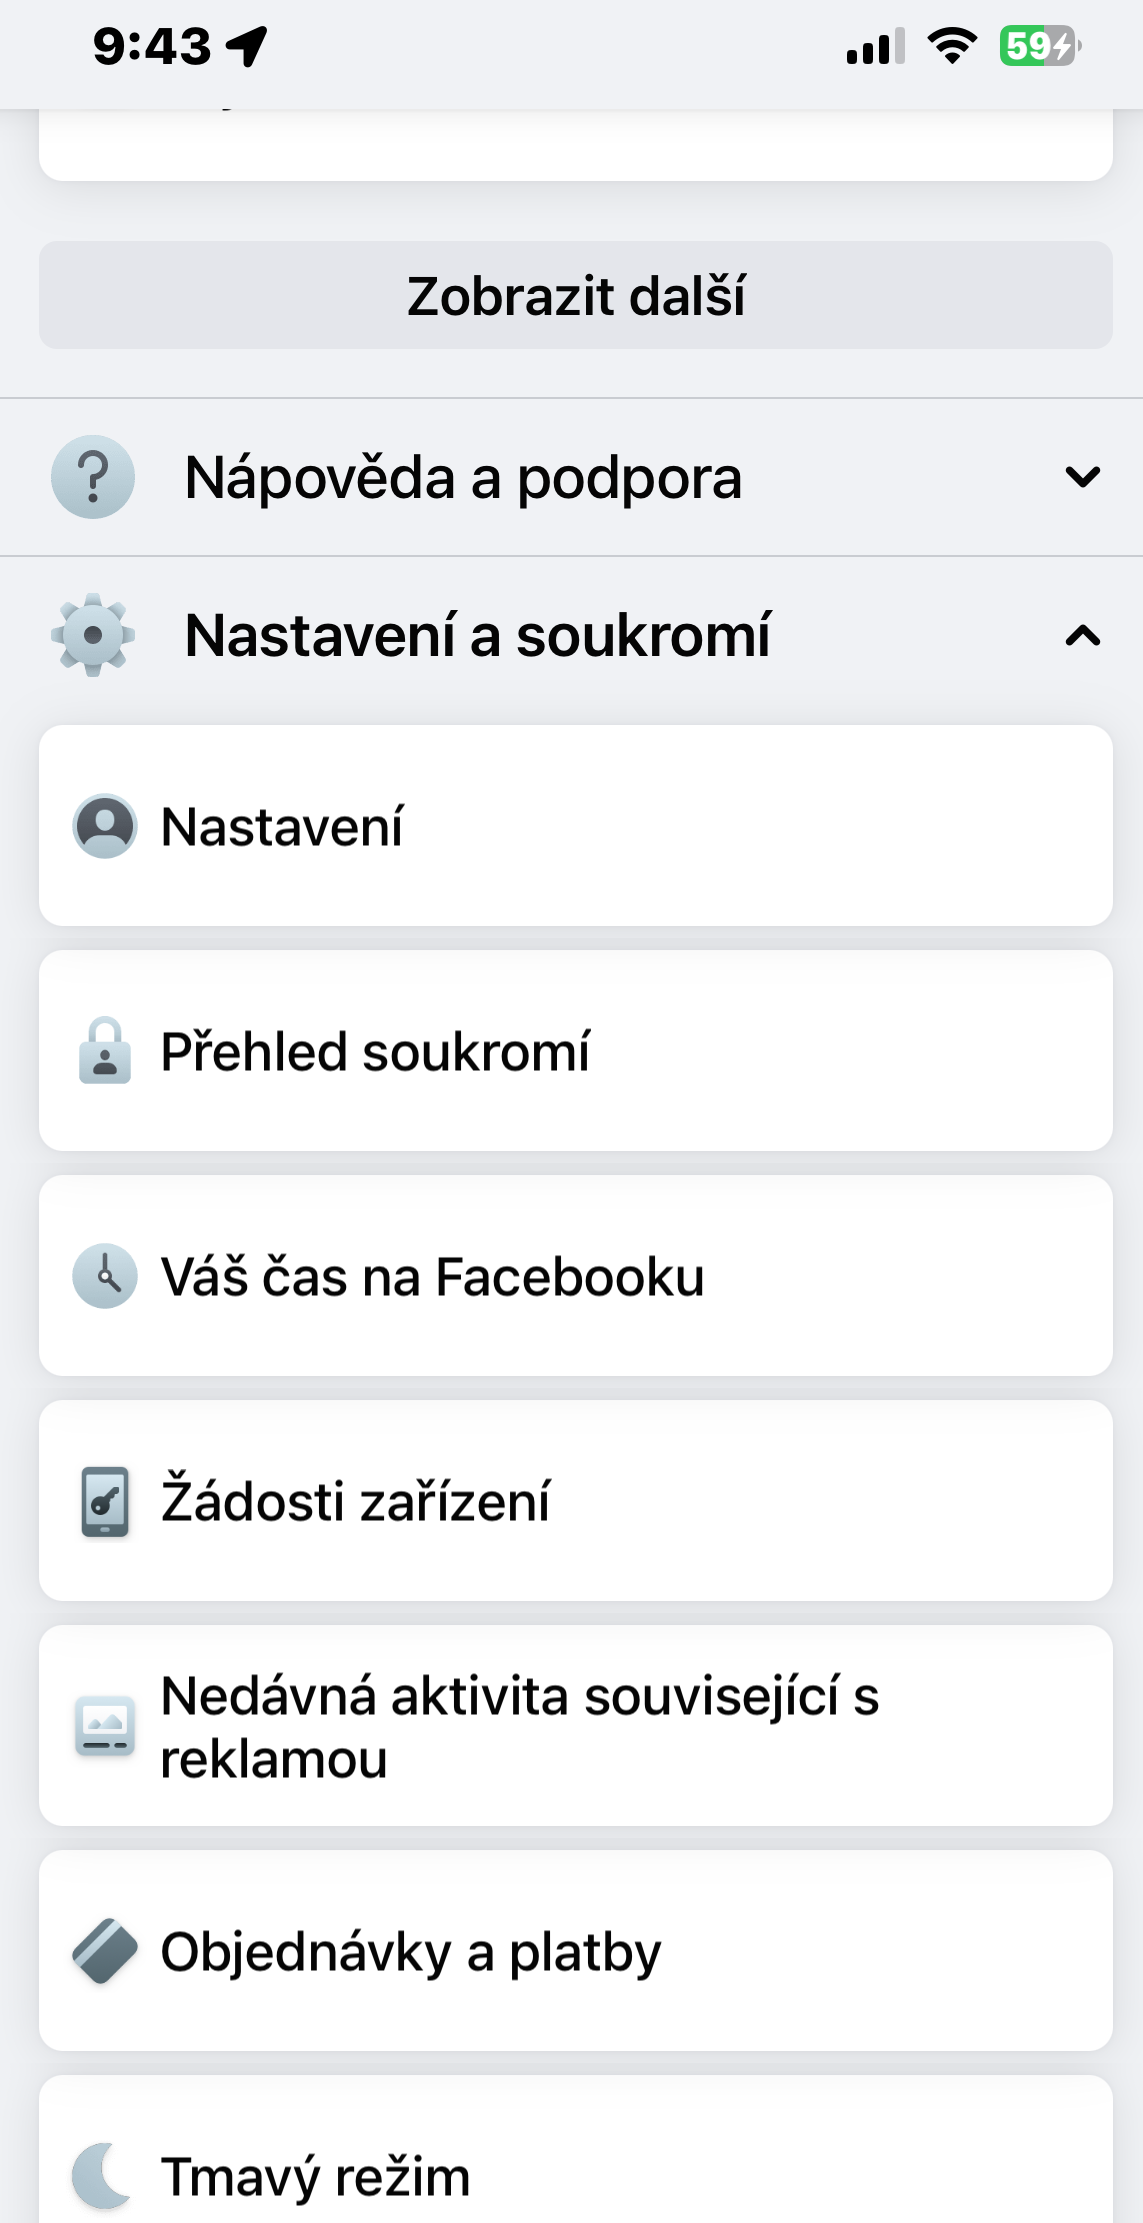Tap the clock icon for Váš čas na Facebooku
The width and height of the screenshot is (1143, 2223).
coord(105,1276)
